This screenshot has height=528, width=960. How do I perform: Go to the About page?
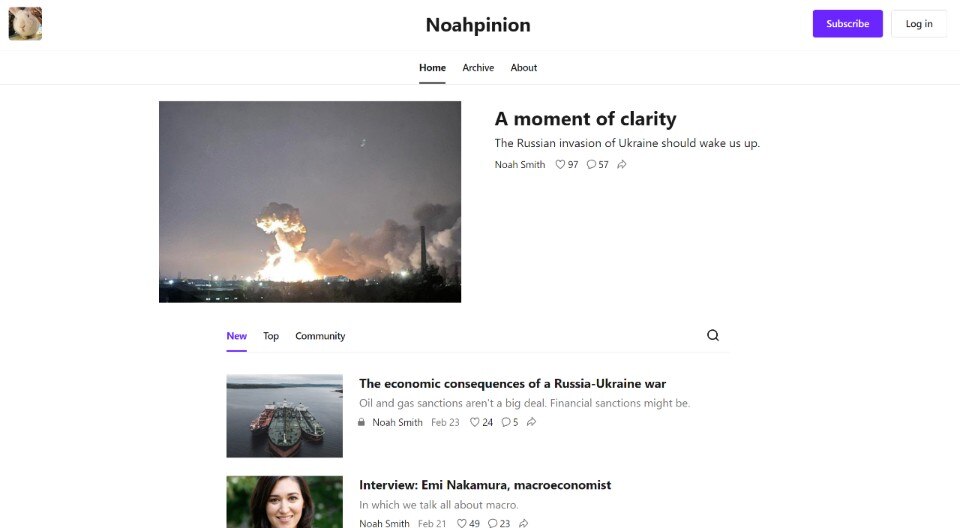[x=523, y=67]
